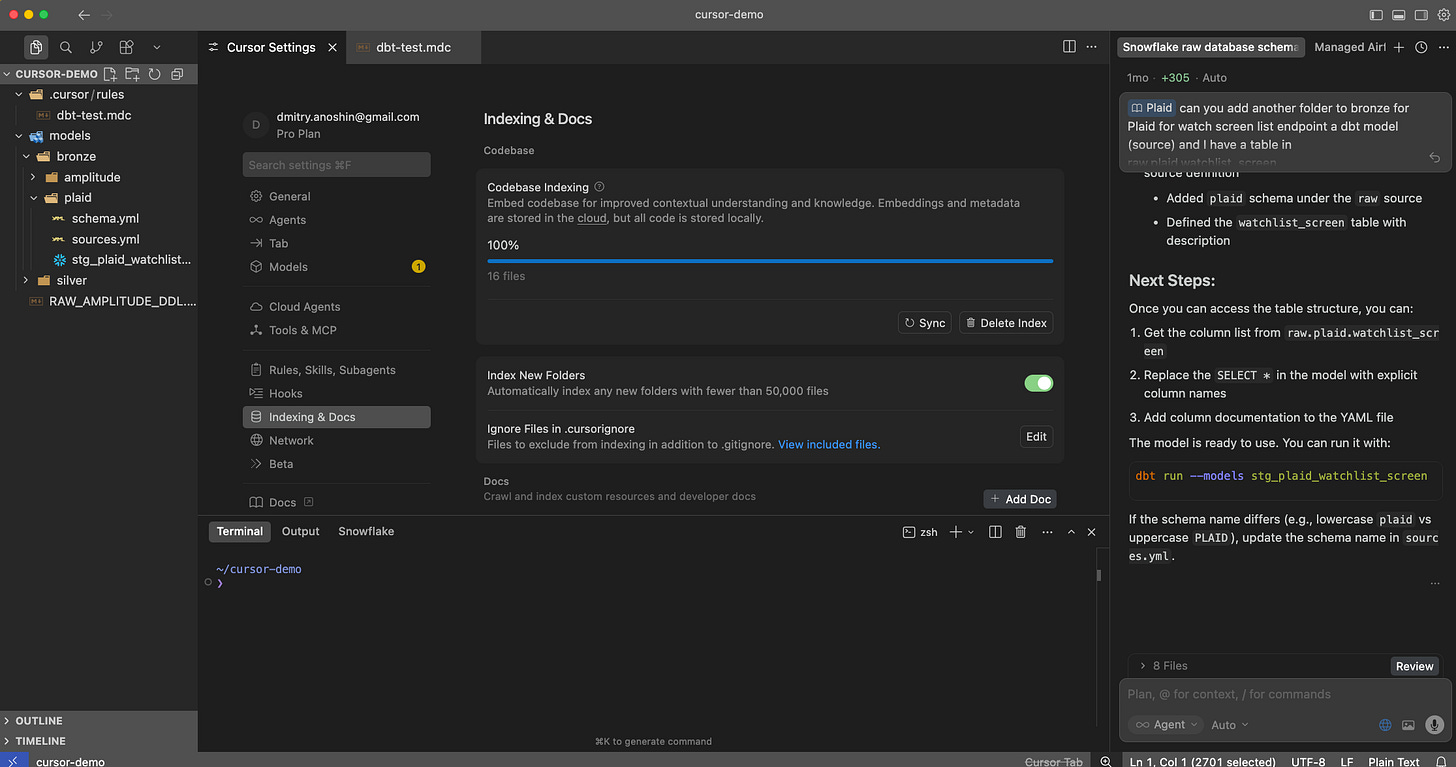Open the Explorer view in the activity bar
The image size is (1456, 767).
[36, 47]
